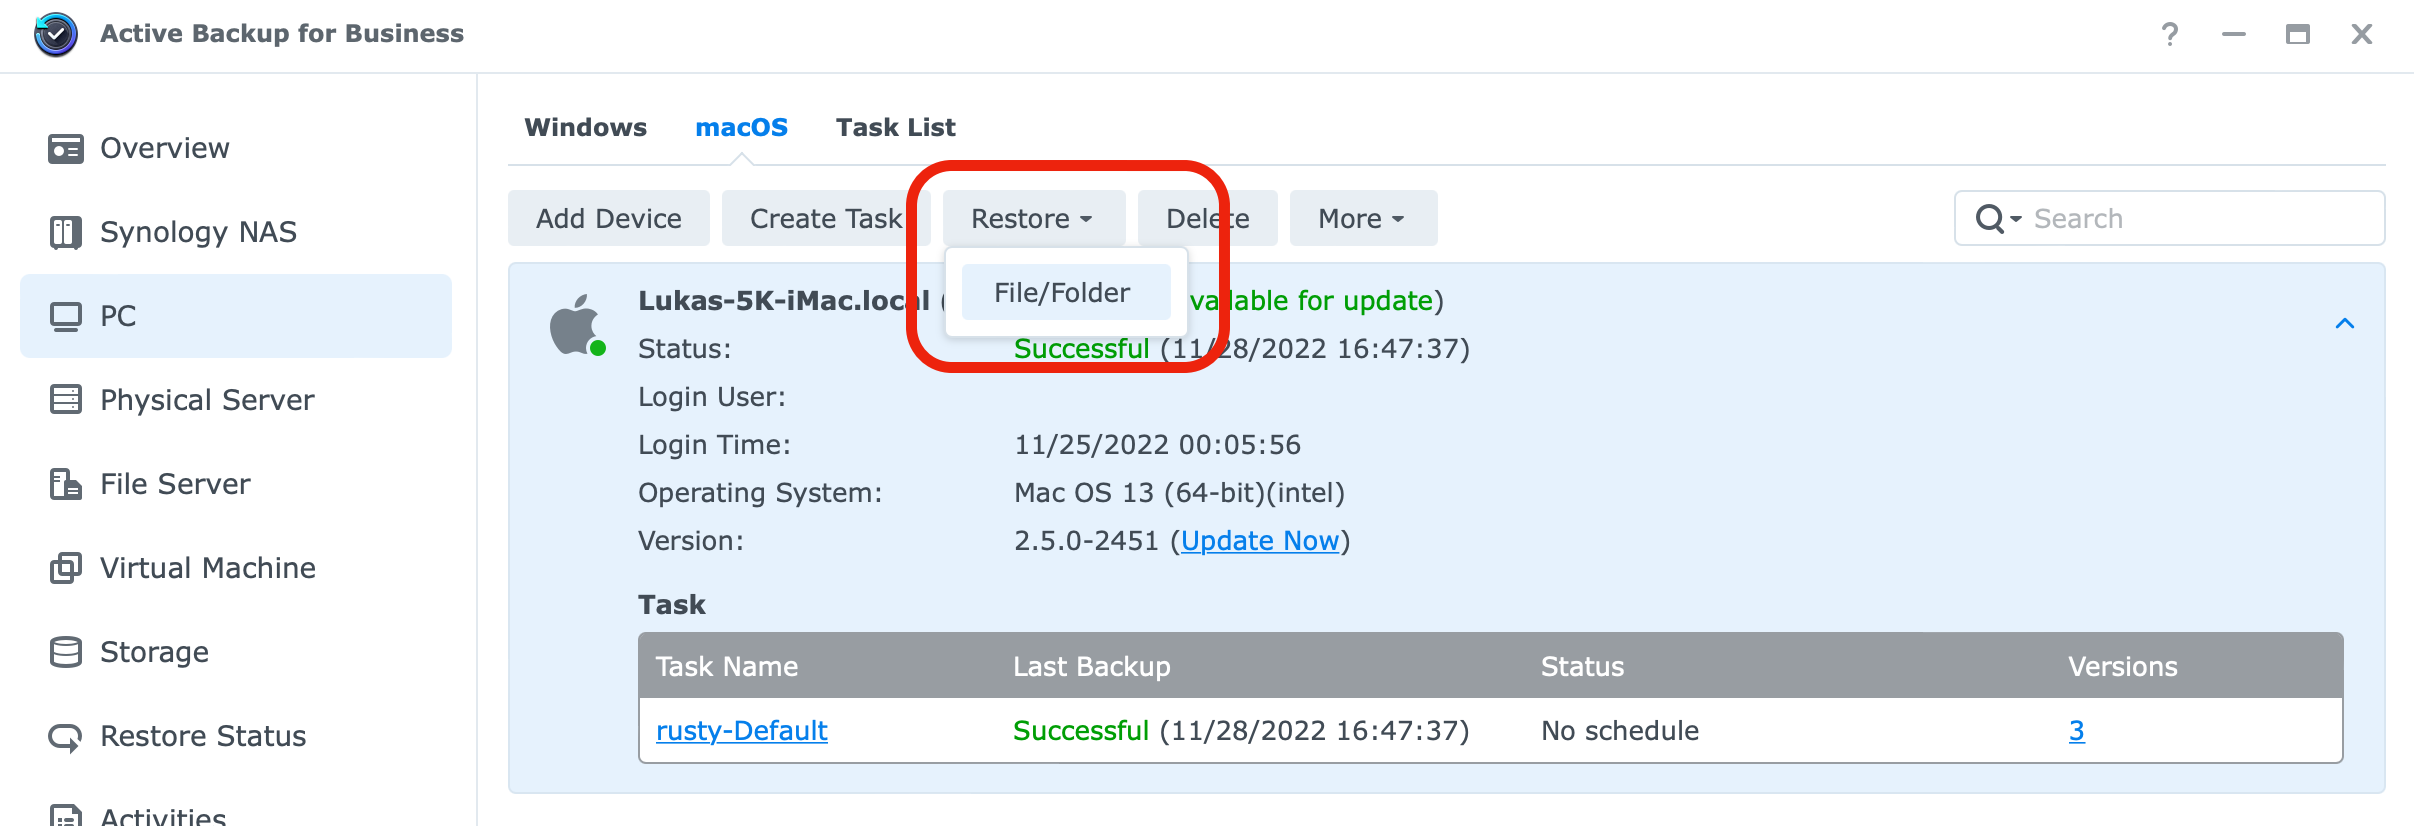The height and width of the screenshot is (826, 2414).
Task: Open the versions count link 3
Action: (2076, 731)
